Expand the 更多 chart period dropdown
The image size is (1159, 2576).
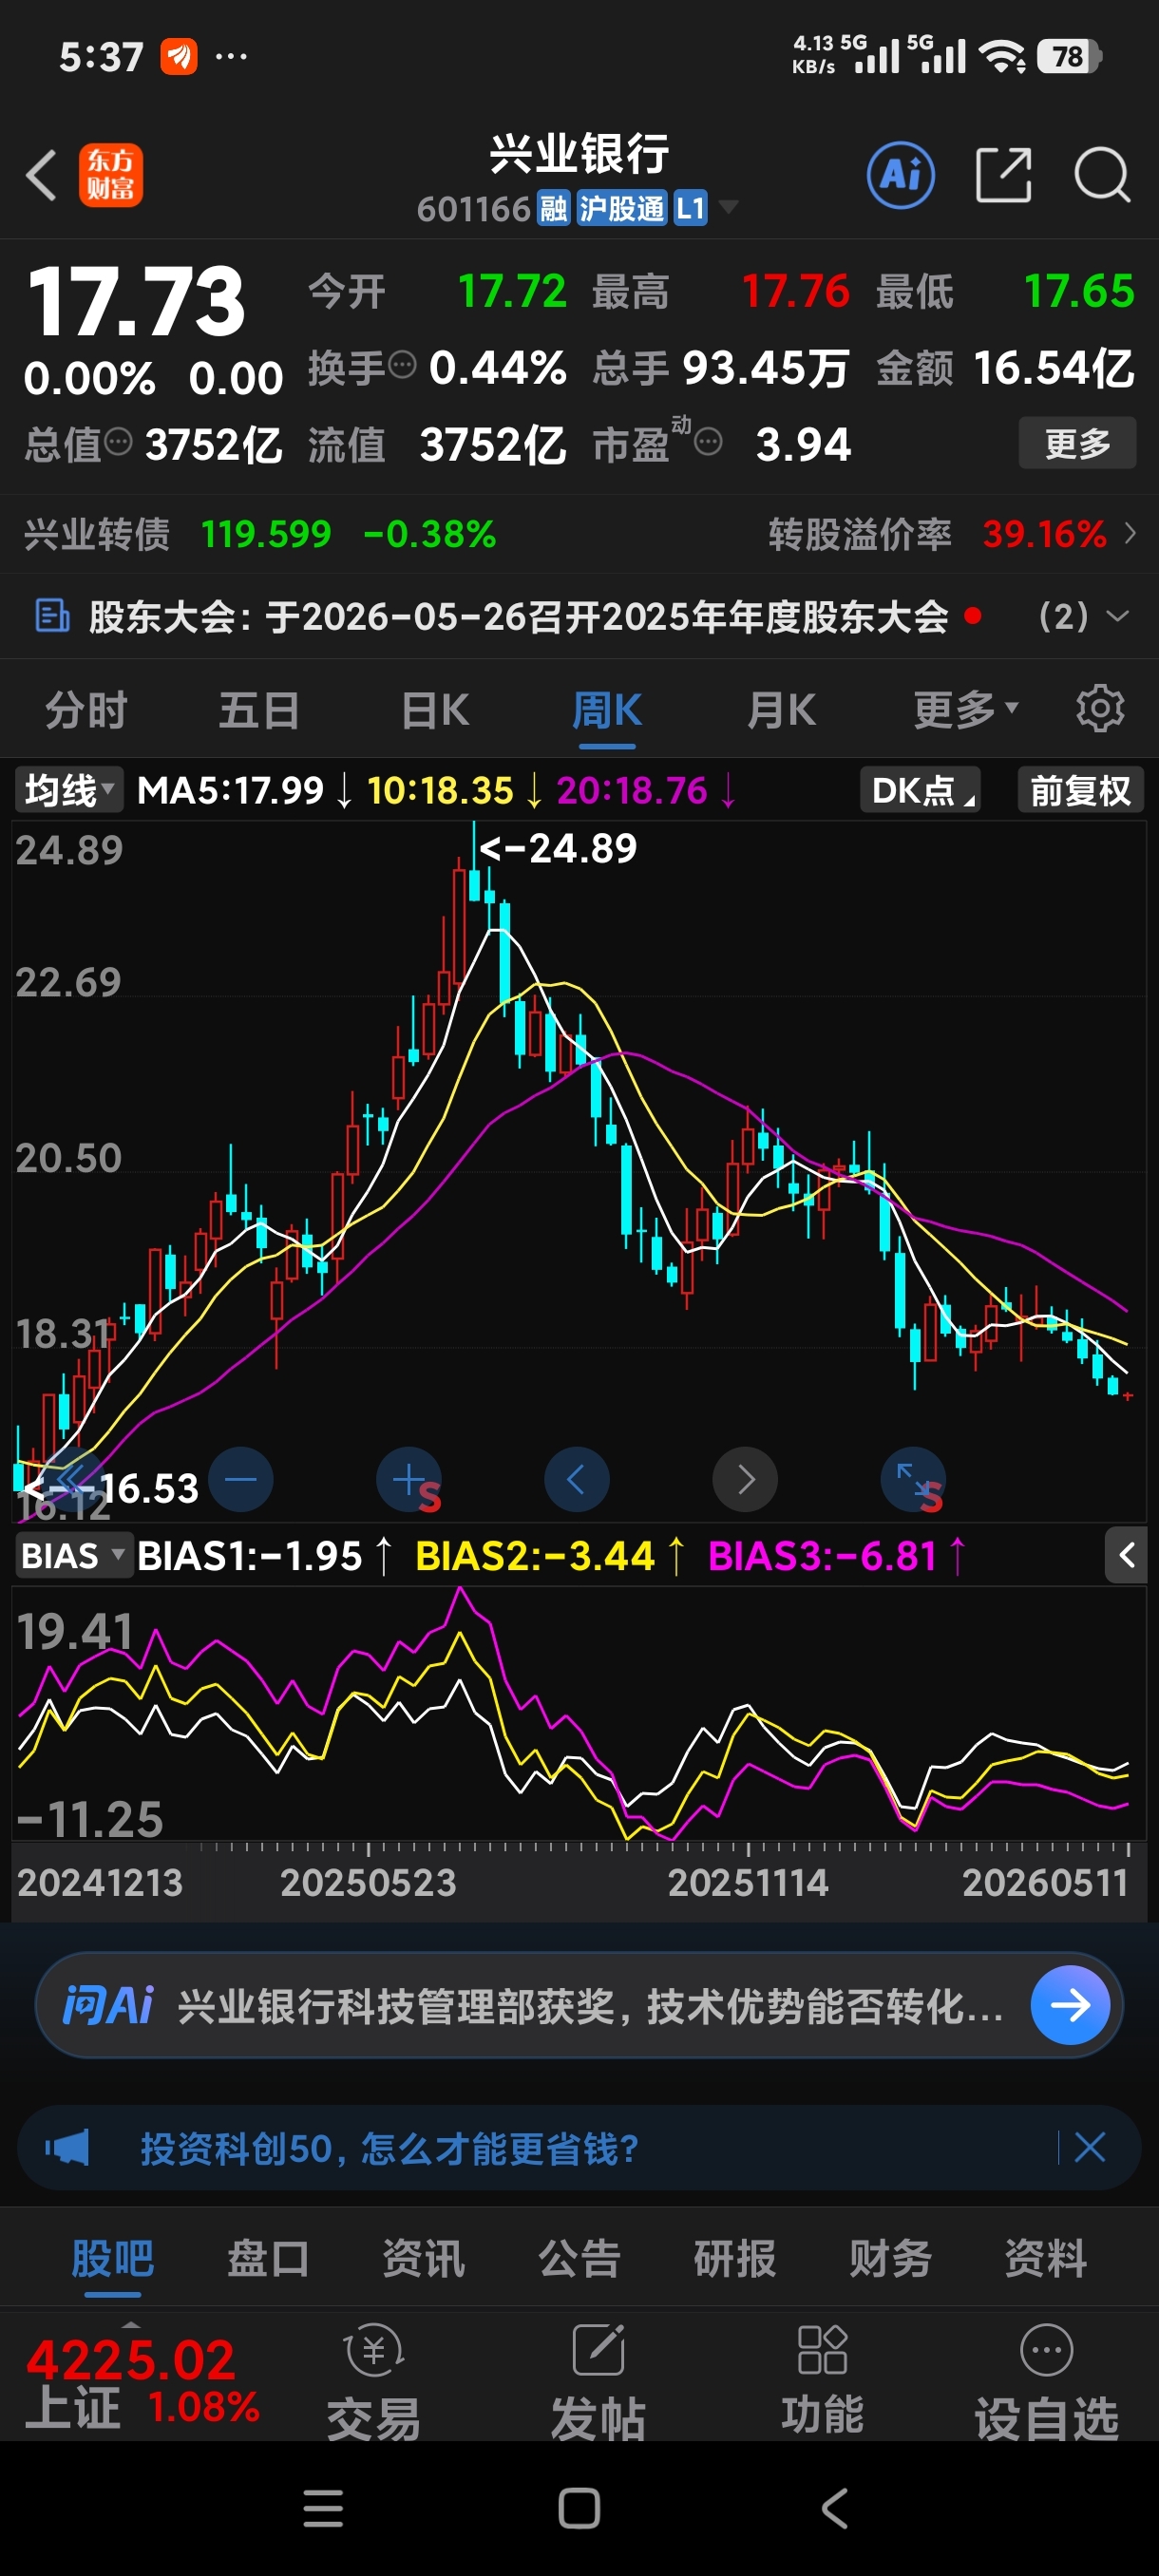tap(966, 710)
